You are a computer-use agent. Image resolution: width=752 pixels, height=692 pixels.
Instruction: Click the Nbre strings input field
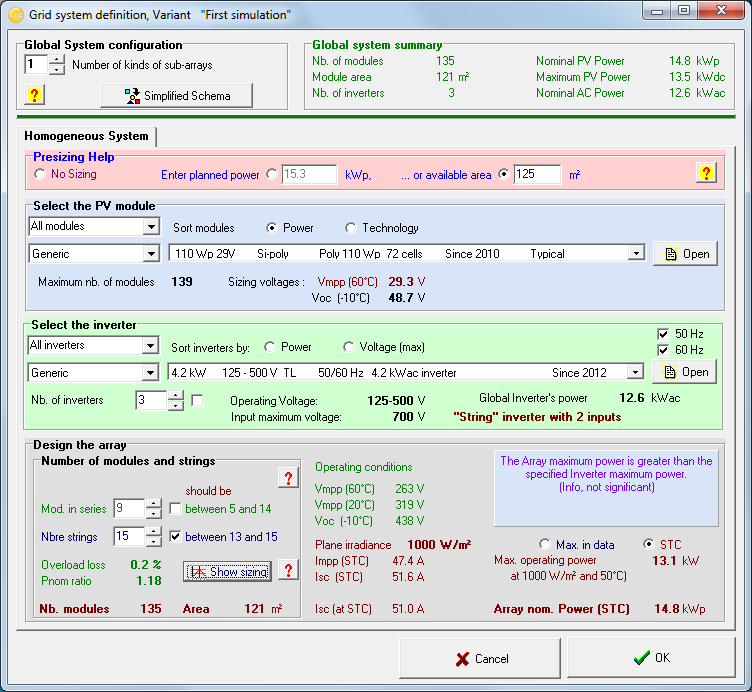point(129,536)
